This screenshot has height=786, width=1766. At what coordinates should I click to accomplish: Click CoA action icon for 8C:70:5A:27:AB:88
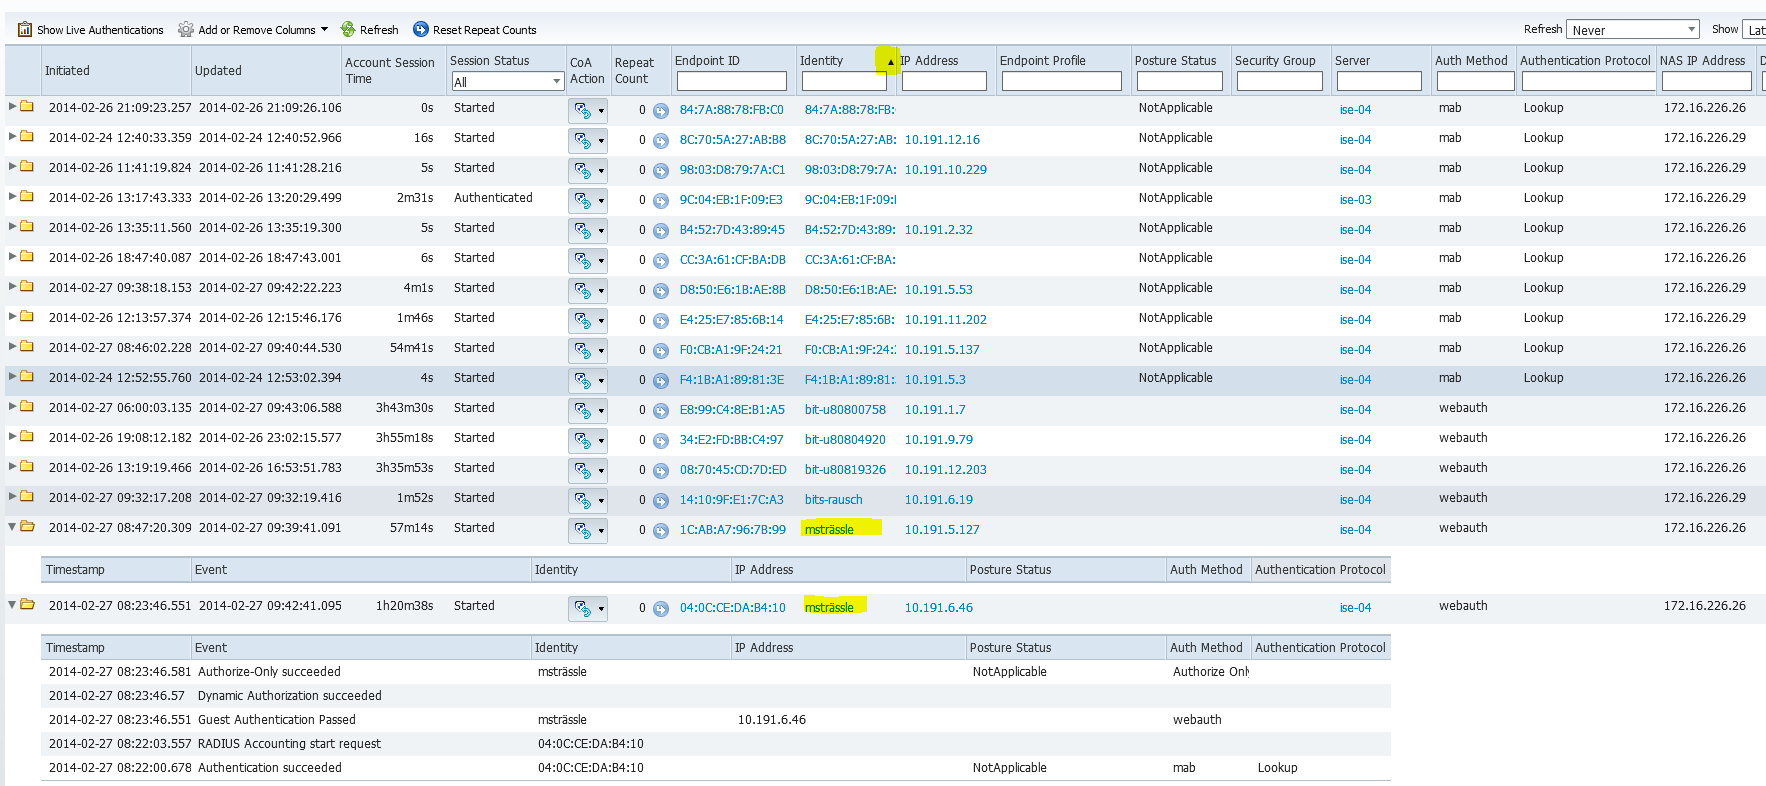(x=583, y=141)
